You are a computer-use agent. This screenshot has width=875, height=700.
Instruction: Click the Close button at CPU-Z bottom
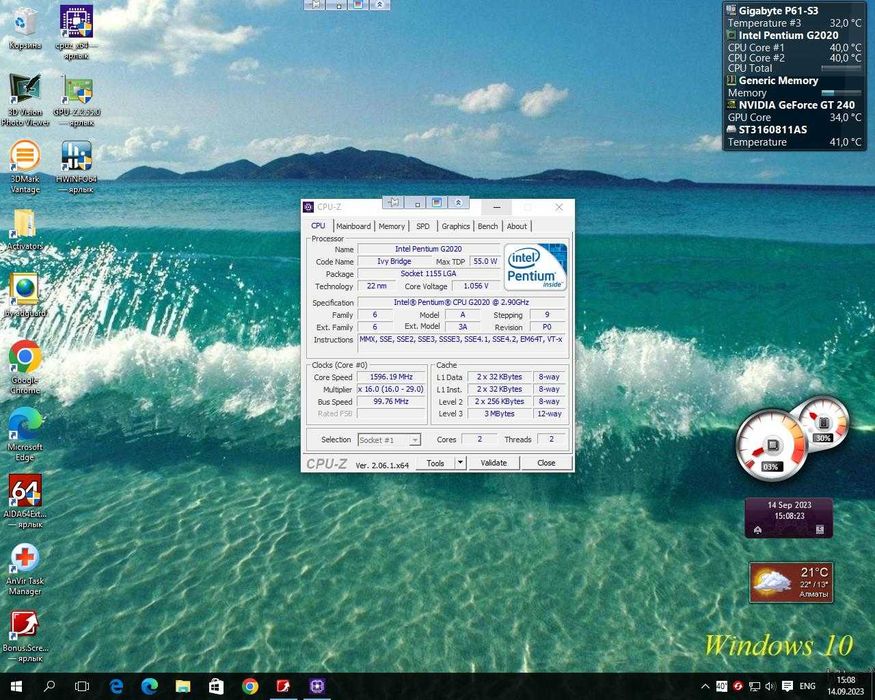(546, 463)
